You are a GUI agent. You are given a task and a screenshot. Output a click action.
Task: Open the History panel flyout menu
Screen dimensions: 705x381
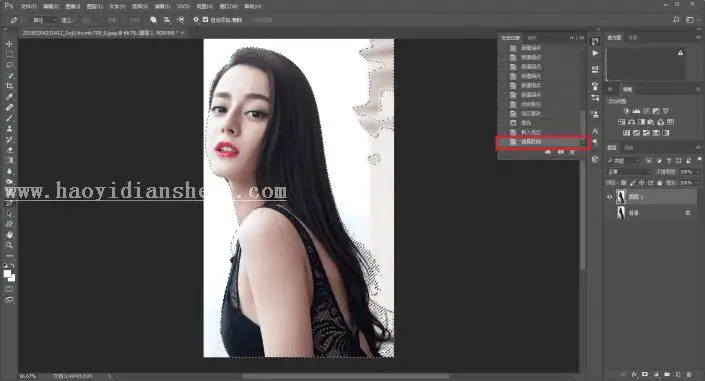click(x=582, y=38)
